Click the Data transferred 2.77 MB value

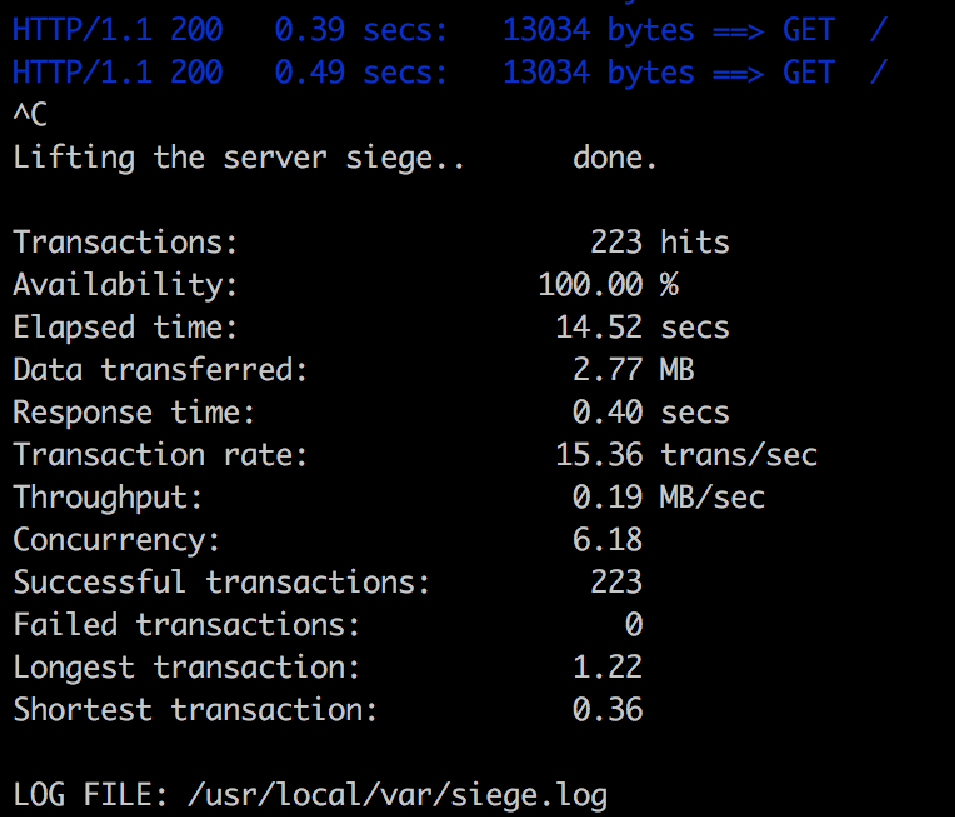pos(633,369)
